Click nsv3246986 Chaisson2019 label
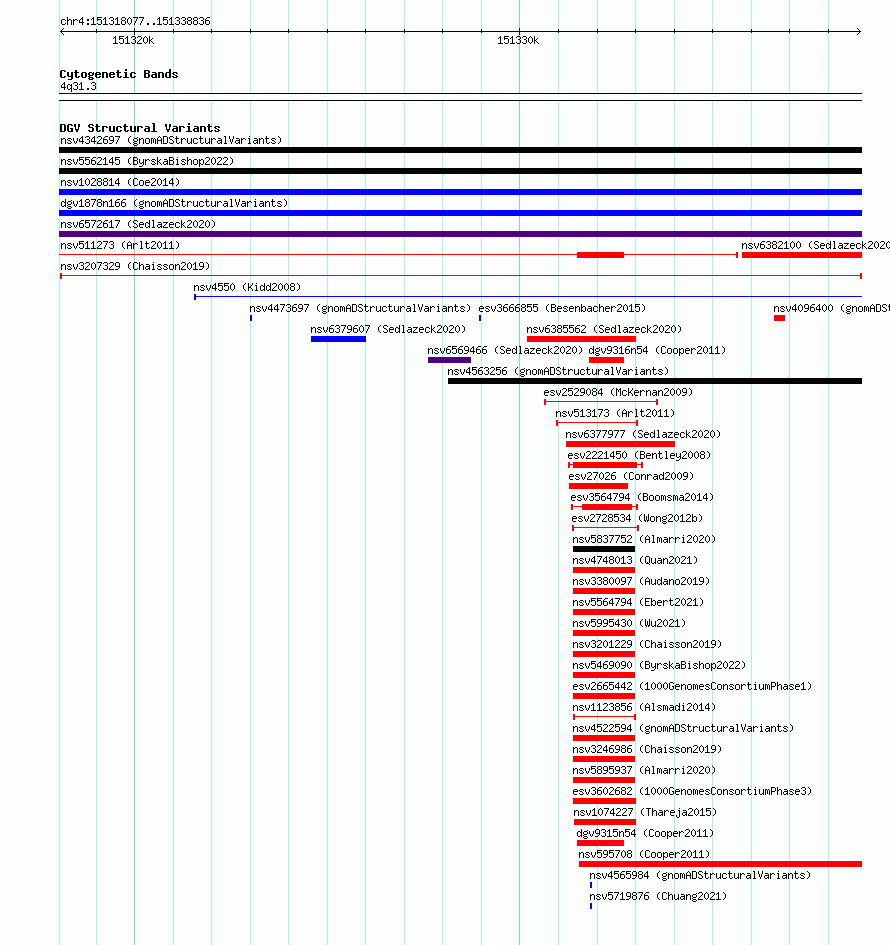Screen dimensions: 890x945 (x=647, y=750)
